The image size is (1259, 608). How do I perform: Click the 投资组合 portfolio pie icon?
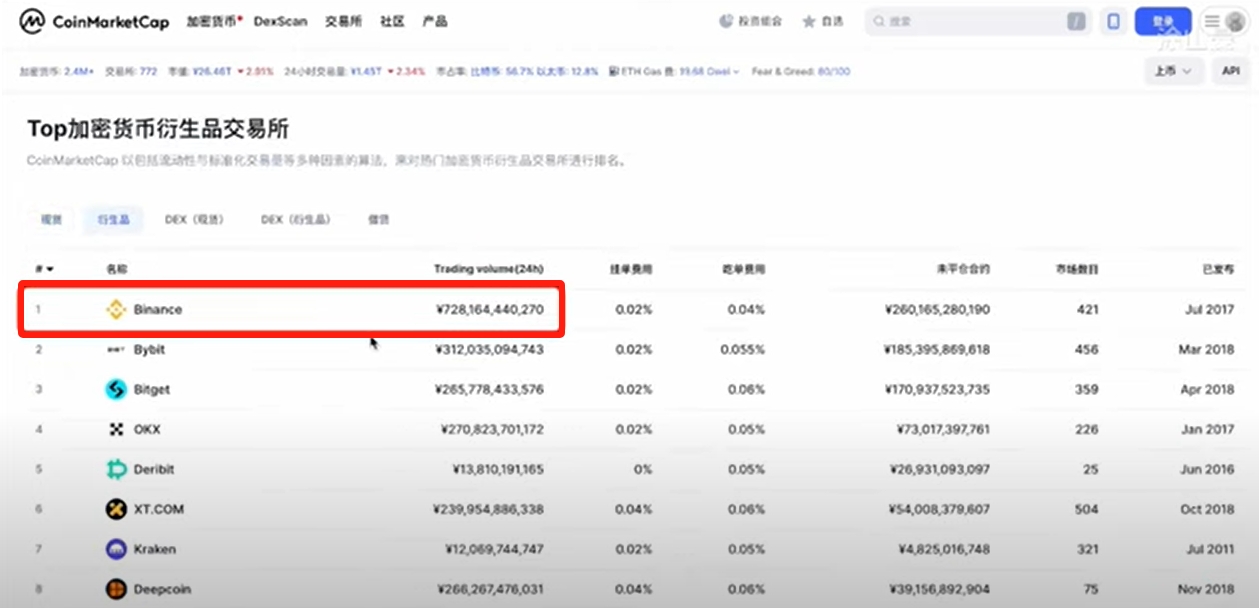pos(729,20)
